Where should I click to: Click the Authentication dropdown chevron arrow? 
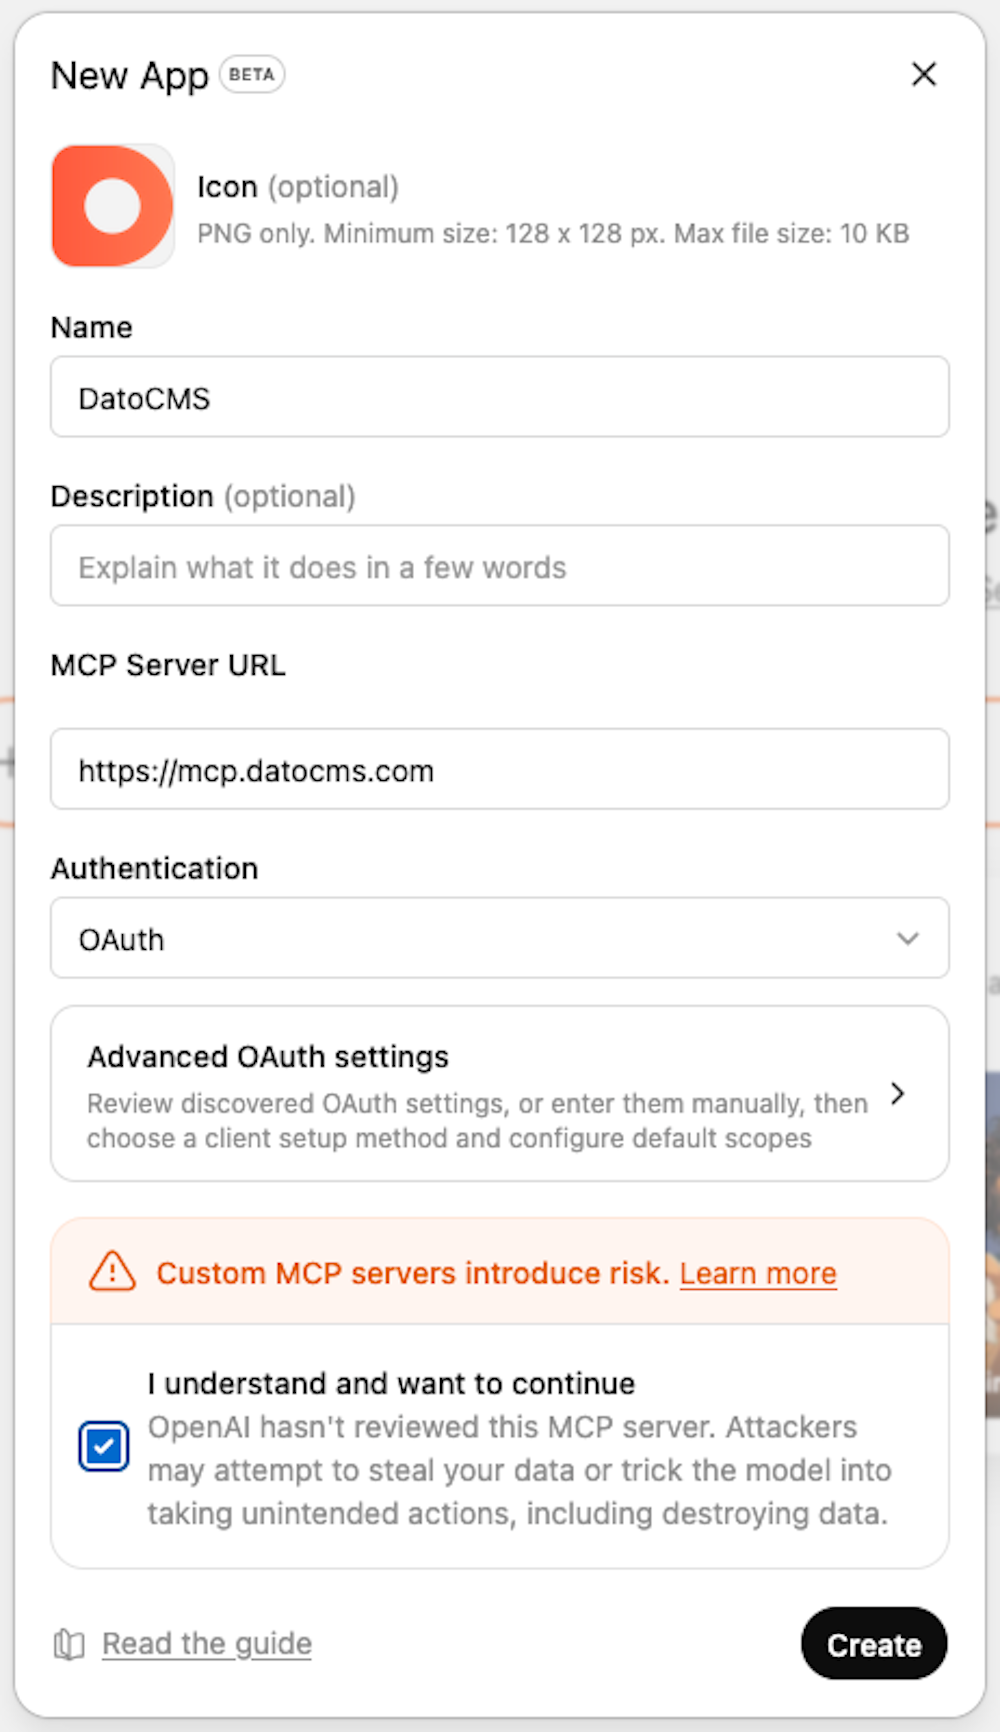pyautogui.click(x=907, y=938)
